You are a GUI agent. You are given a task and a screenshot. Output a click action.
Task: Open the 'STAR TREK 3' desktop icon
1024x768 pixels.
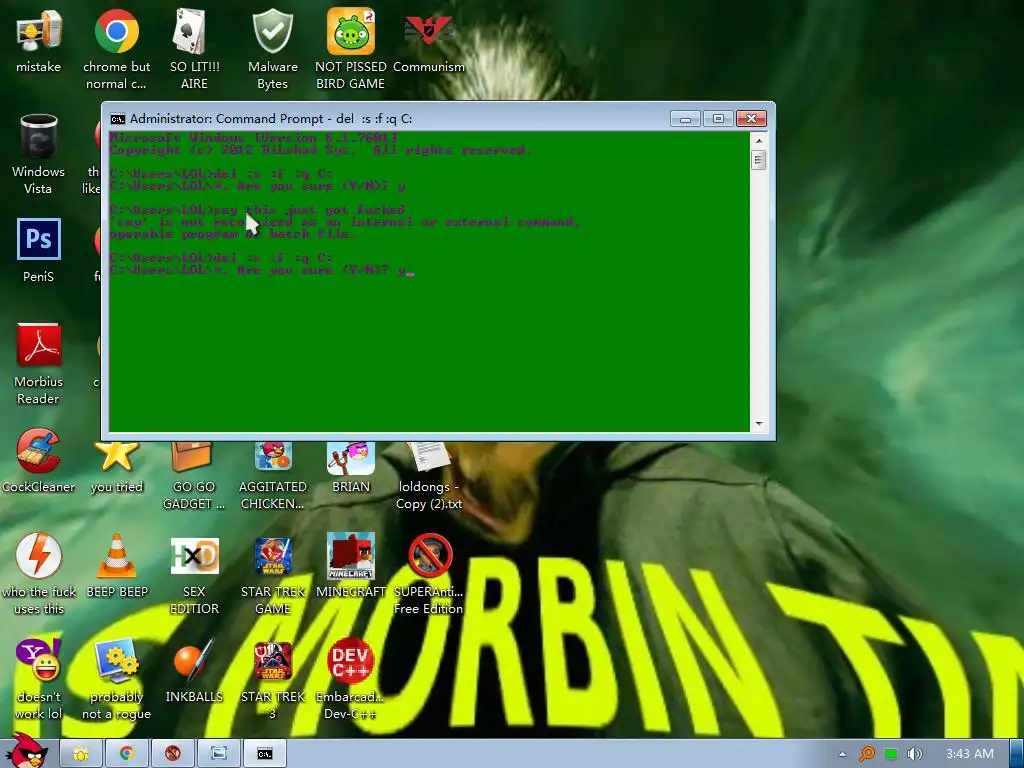272,679
